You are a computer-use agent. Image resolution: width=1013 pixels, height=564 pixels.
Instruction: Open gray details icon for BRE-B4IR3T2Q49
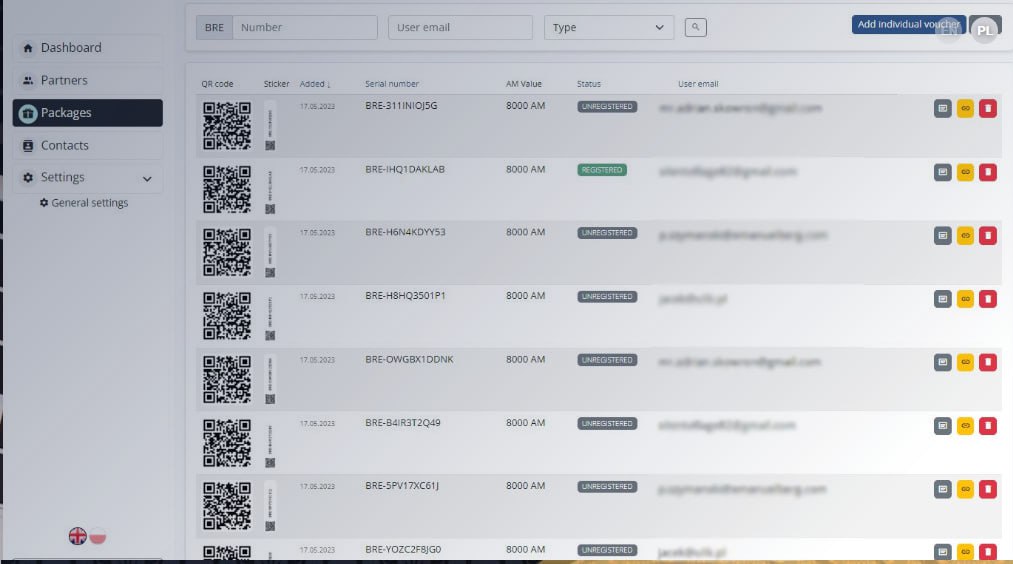(x=942, y=426)
